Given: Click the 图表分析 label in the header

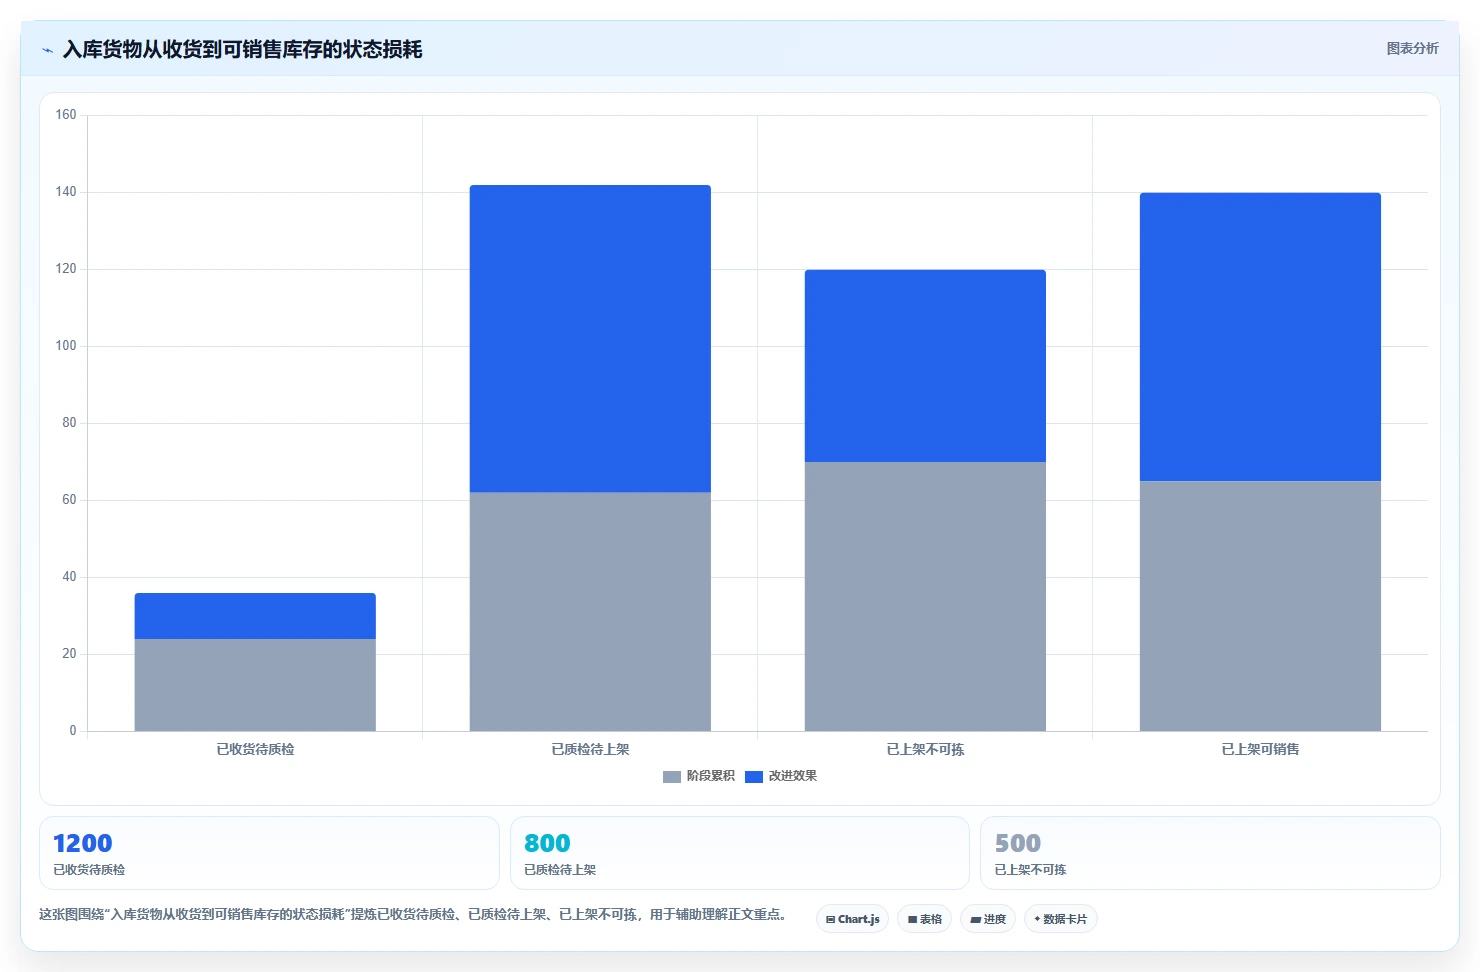Looking at the screenshot, I should [1412, 48].
